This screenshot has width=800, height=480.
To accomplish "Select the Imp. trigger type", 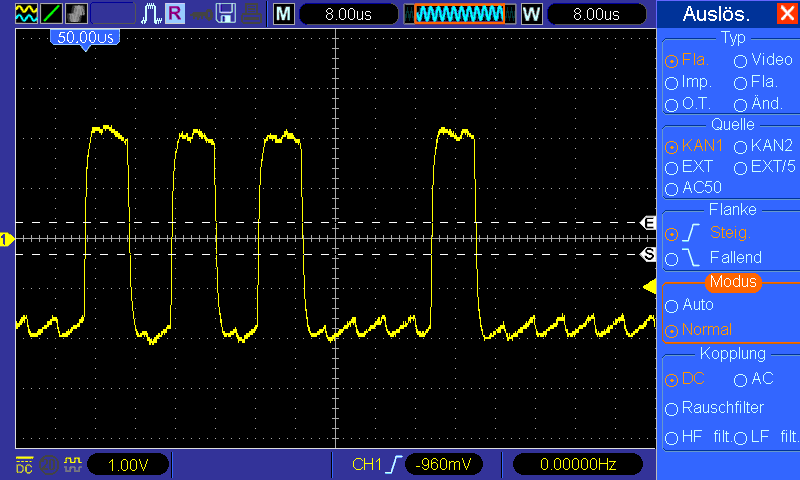I will click(688, 82).
